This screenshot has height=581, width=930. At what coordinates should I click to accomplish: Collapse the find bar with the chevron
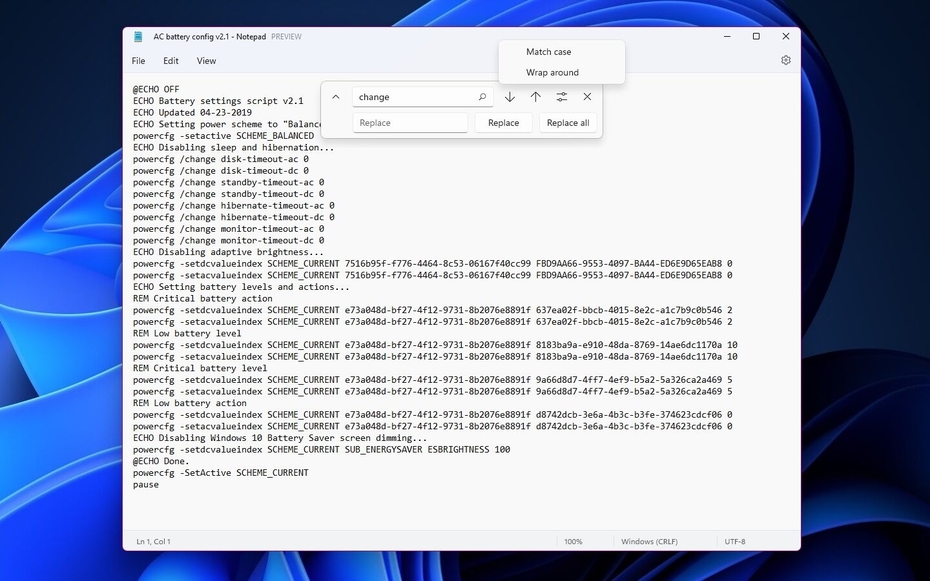335,96
